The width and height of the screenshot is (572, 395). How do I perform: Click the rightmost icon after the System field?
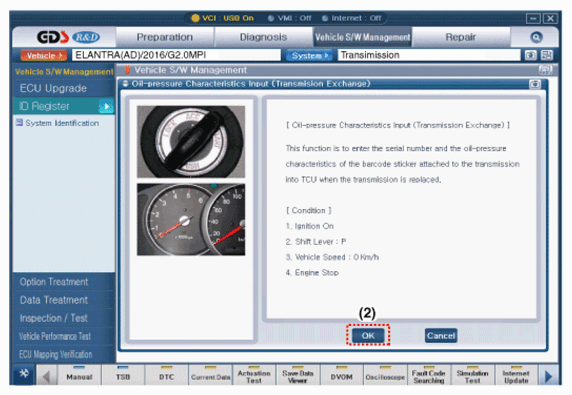[547, 55]
